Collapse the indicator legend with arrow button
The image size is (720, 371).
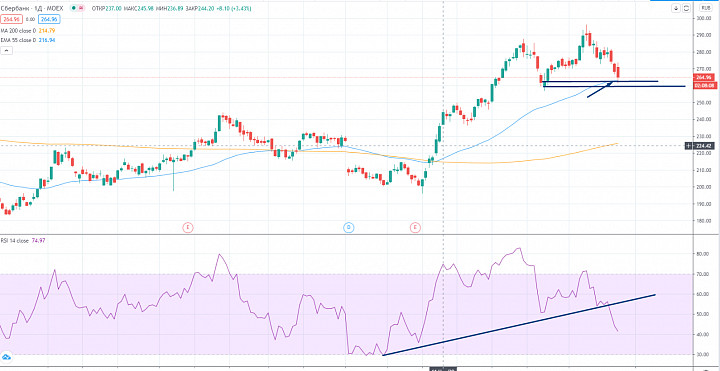[x=6, y=51]
